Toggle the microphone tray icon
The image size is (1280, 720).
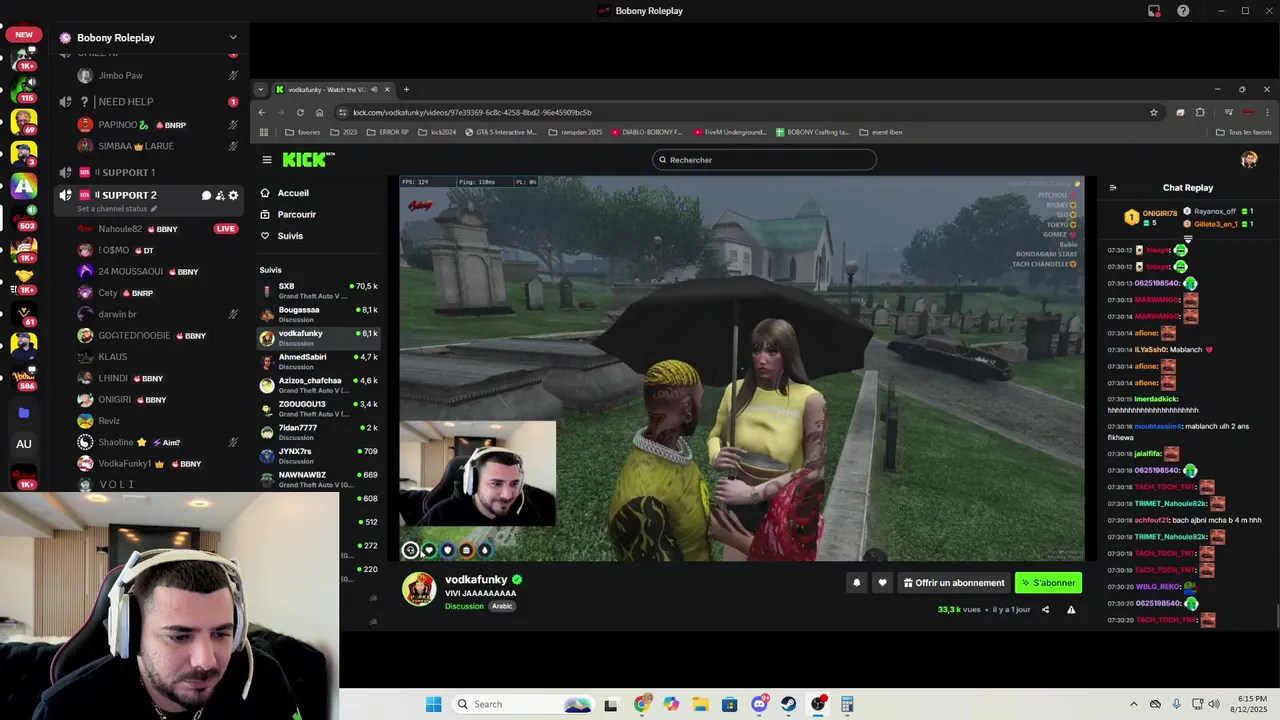coord(1176,704)
